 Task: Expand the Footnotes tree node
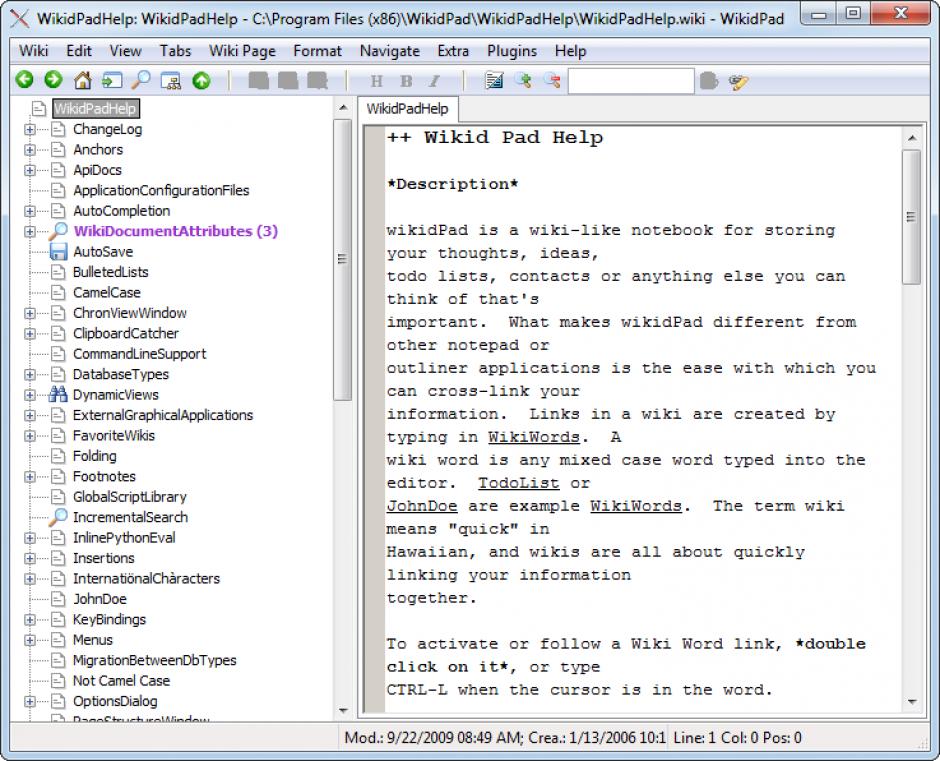point(30,476)
